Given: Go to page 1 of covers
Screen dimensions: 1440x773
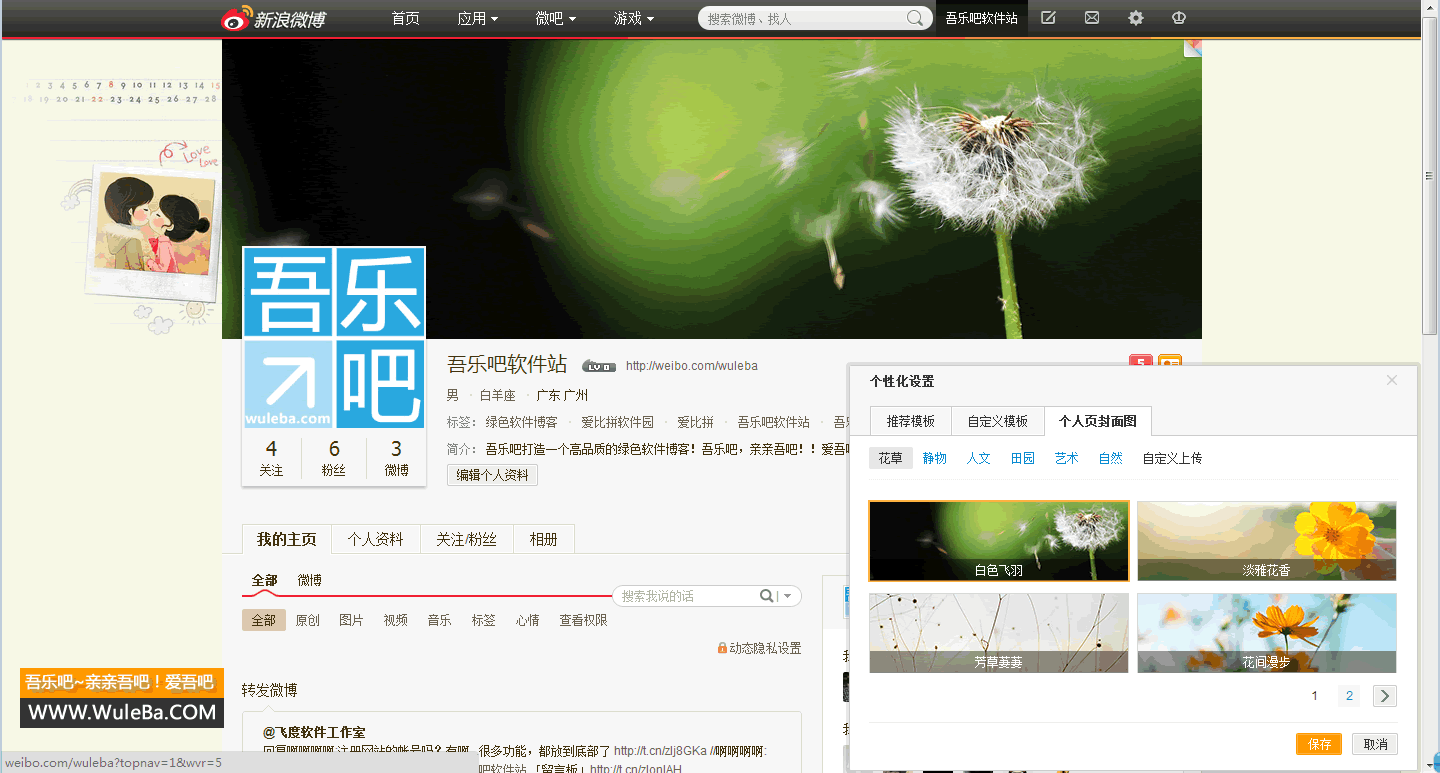Looking at the screenshot, I should pos(1314,696).
